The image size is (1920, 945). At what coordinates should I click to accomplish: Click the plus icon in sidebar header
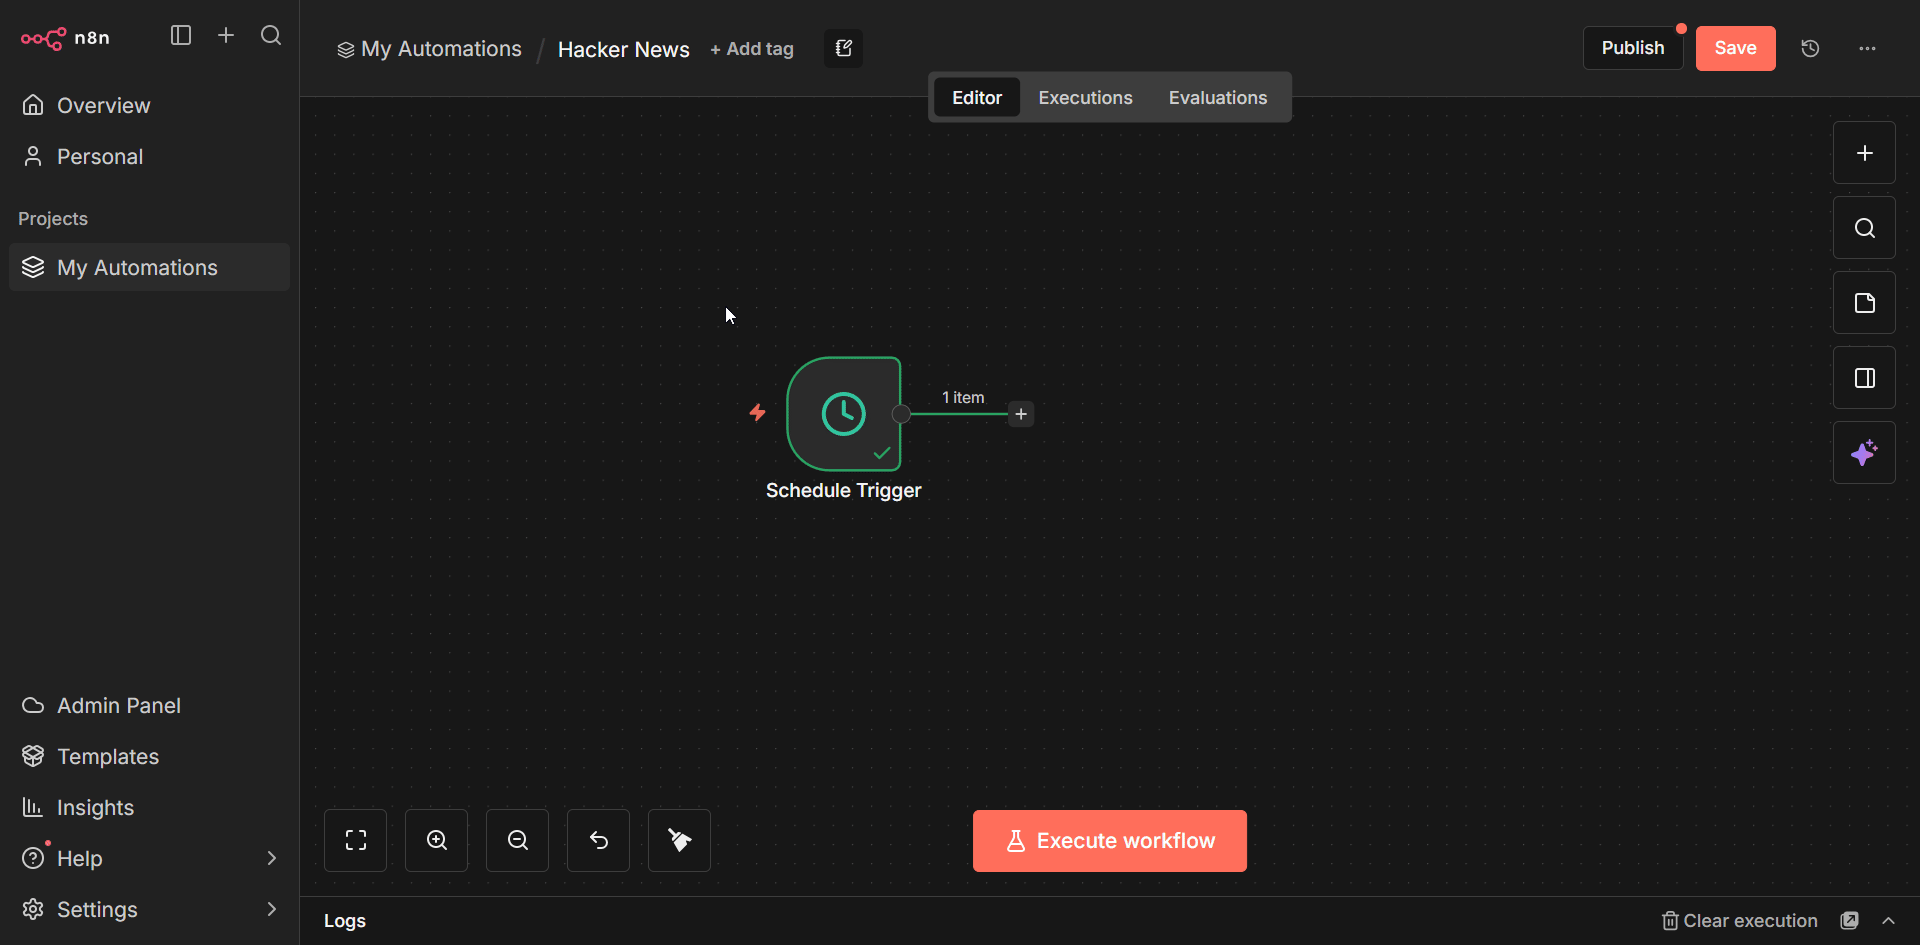pyautogui.click(x=226, y=36)
